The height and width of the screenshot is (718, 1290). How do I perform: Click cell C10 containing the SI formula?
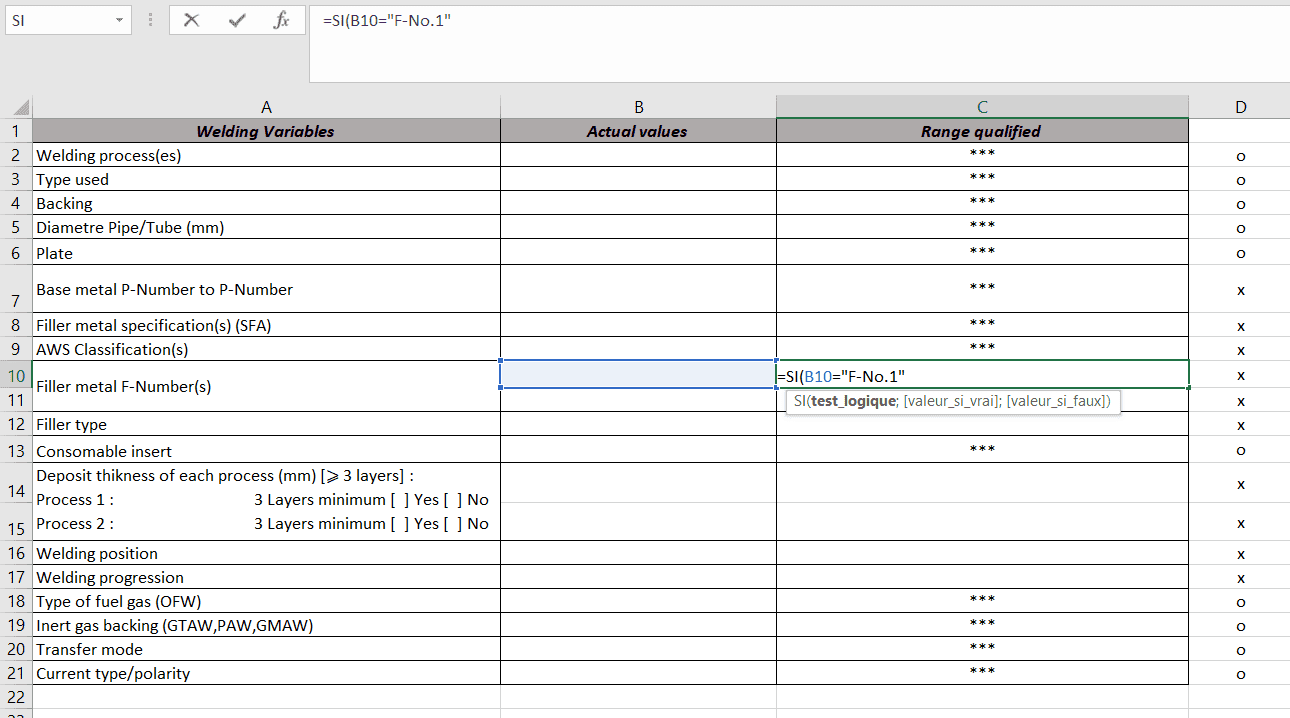tap(982, 374)
